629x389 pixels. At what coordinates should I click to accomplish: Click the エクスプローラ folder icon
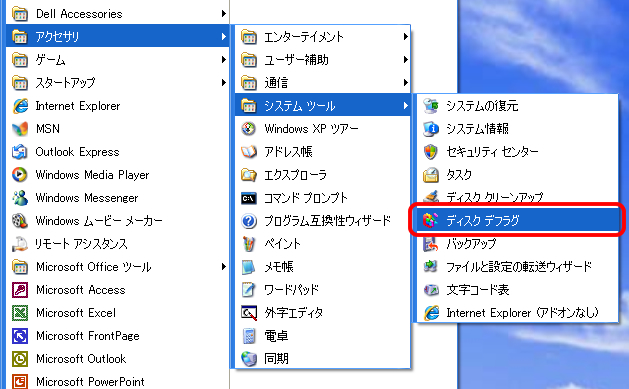(x=249, y=175)
